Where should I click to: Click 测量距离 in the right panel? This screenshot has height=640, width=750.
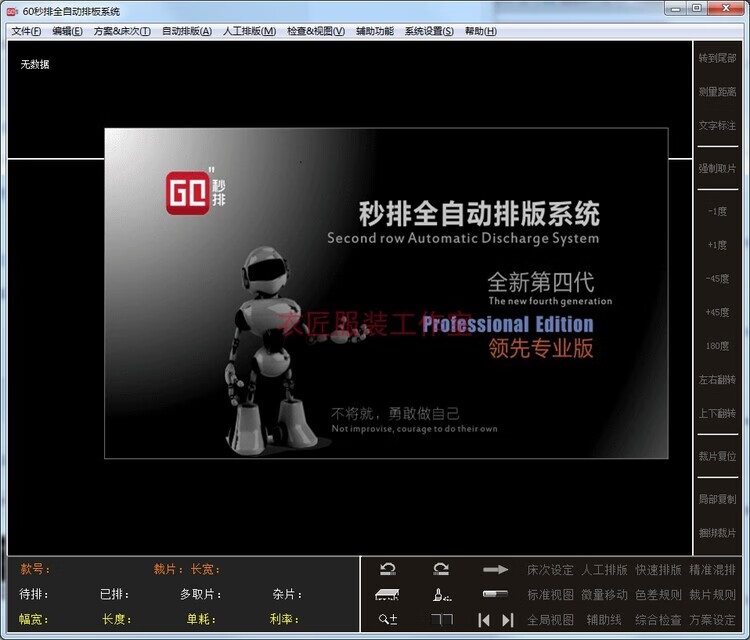tap(717, 92)
